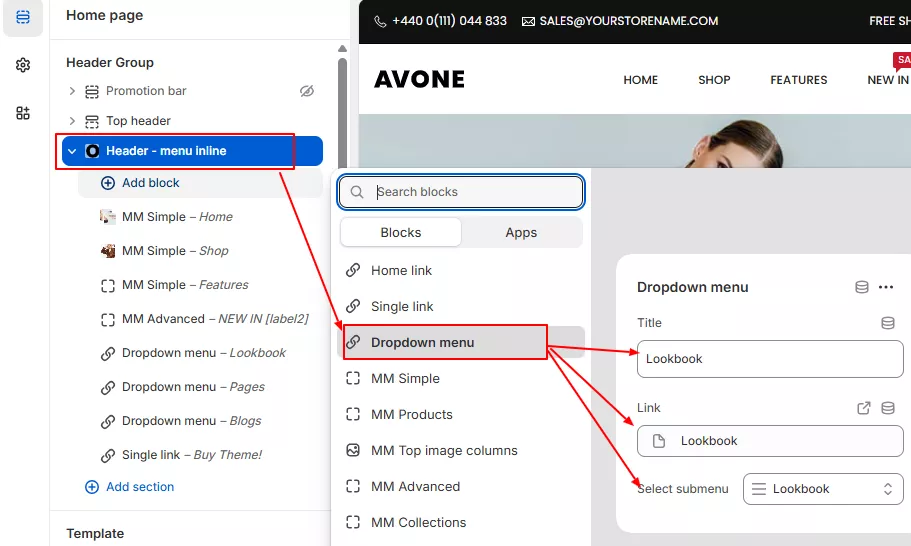911x546 pixels.
Task: Toggle visibility of the Promotion bar
Action: point(307,91)
